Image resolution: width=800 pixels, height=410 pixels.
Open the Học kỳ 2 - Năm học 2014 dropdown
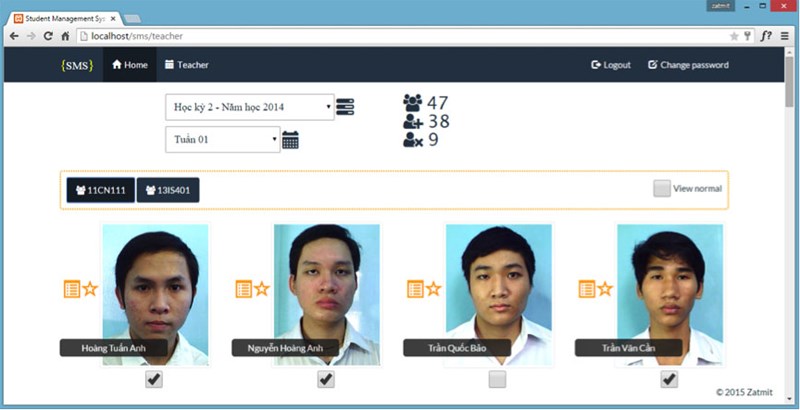(x=249, y=107)
